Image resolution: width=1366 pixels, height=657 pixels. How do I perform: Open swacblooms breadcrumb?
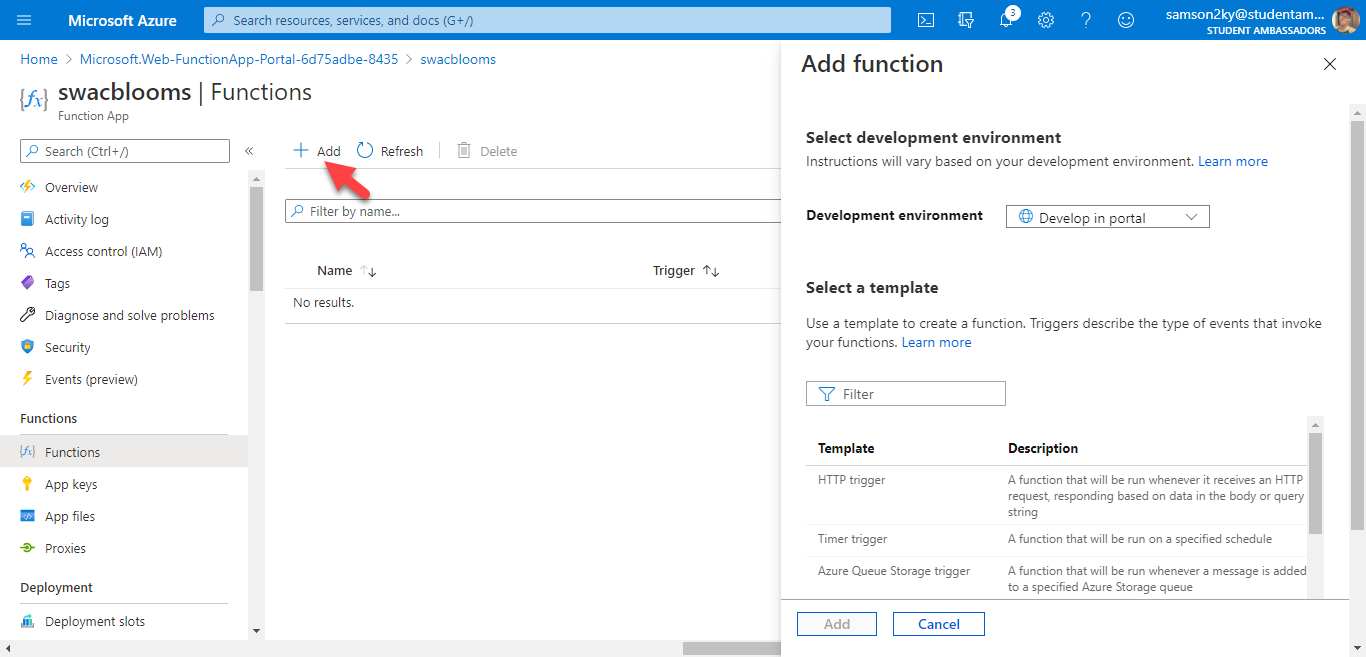[458, 59]
